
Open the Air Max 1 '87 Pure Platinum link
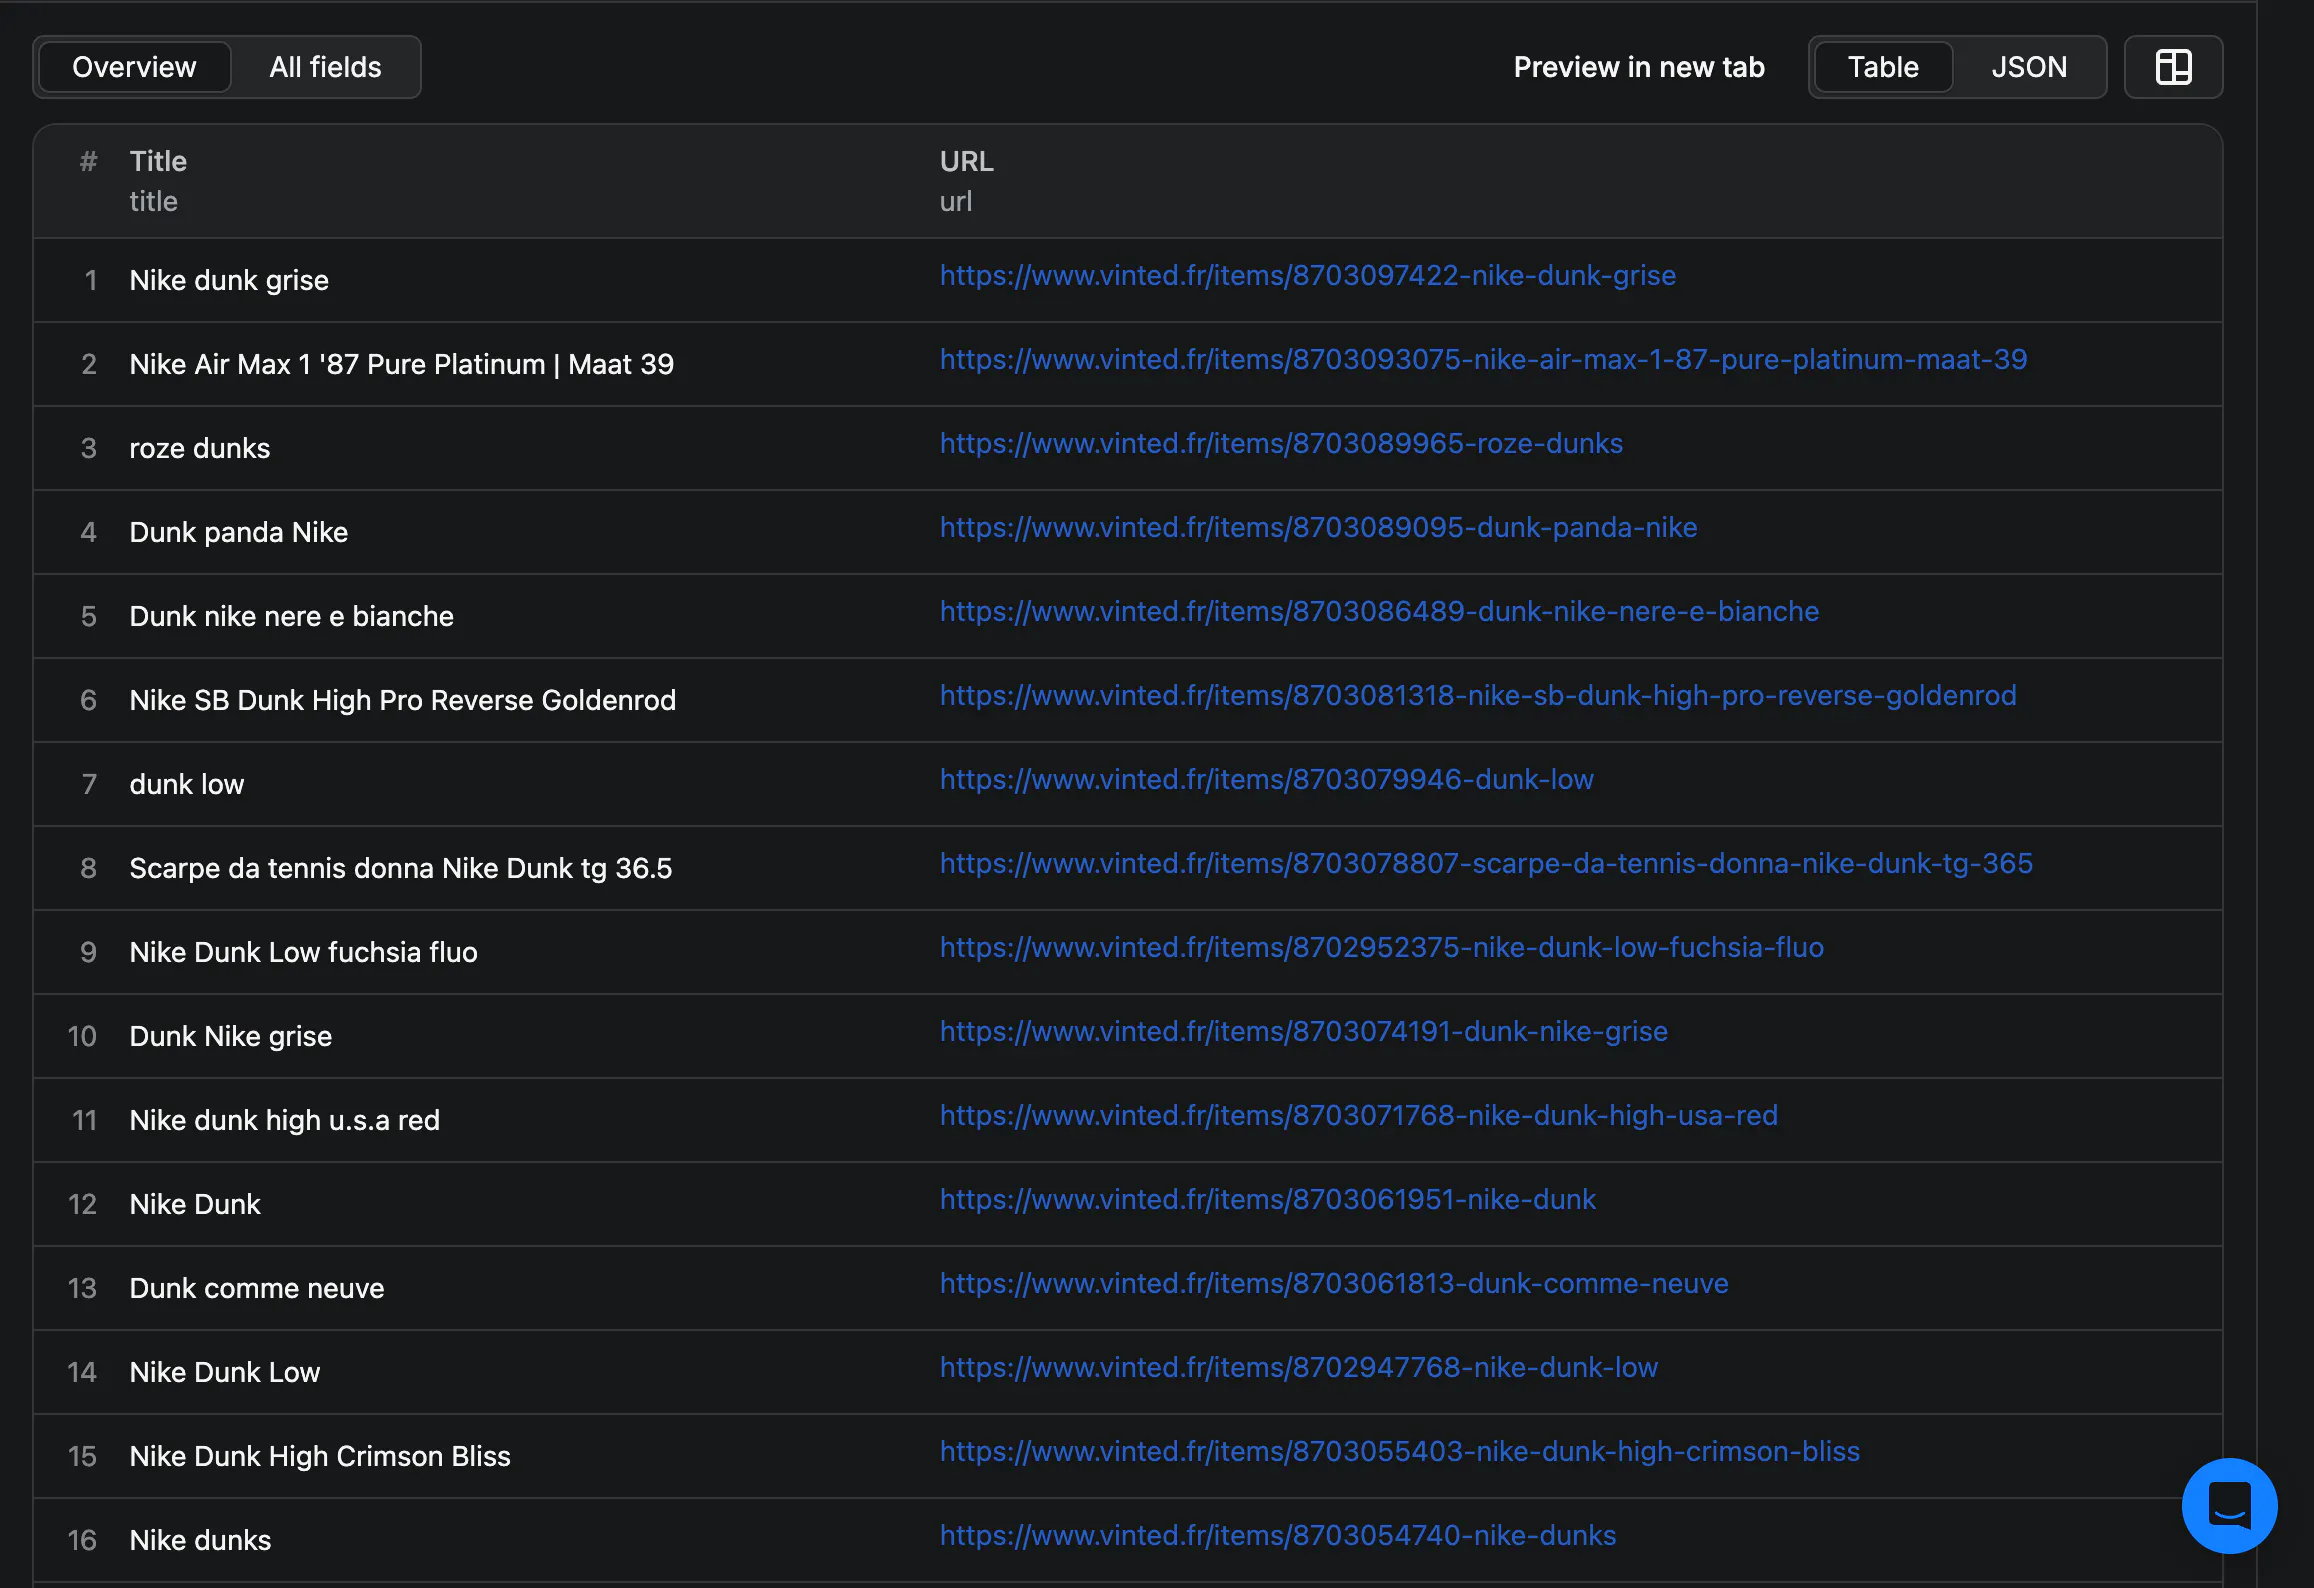tap(1483, 359)
